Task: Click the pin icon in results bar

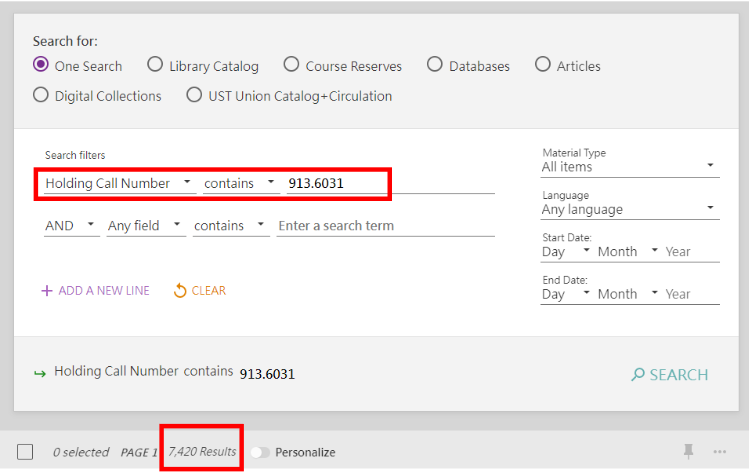Action: click(x=688, y=452)
